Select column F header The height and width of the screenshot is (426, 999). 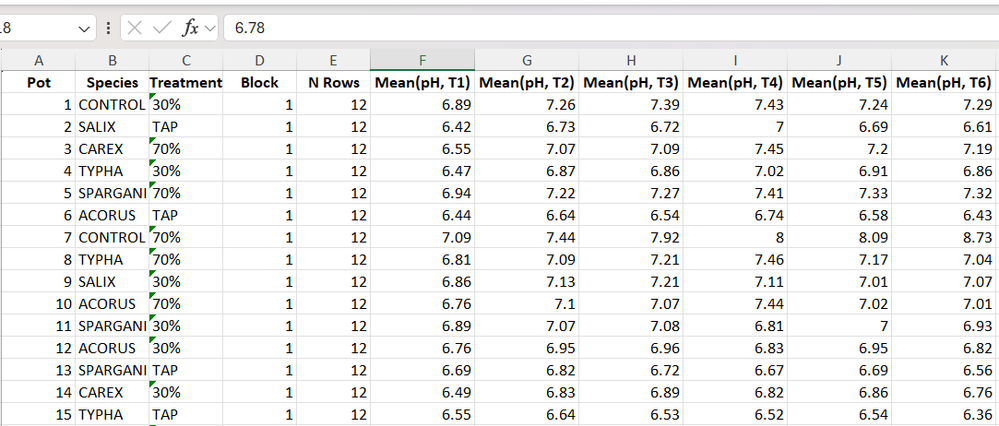pos(422,60)
